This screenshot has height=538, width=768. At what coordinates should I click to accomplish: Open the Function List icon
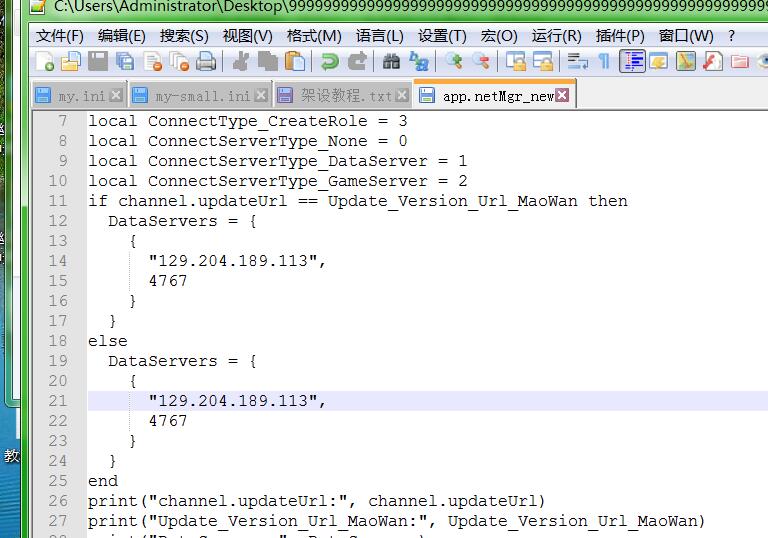click(712, 62)
